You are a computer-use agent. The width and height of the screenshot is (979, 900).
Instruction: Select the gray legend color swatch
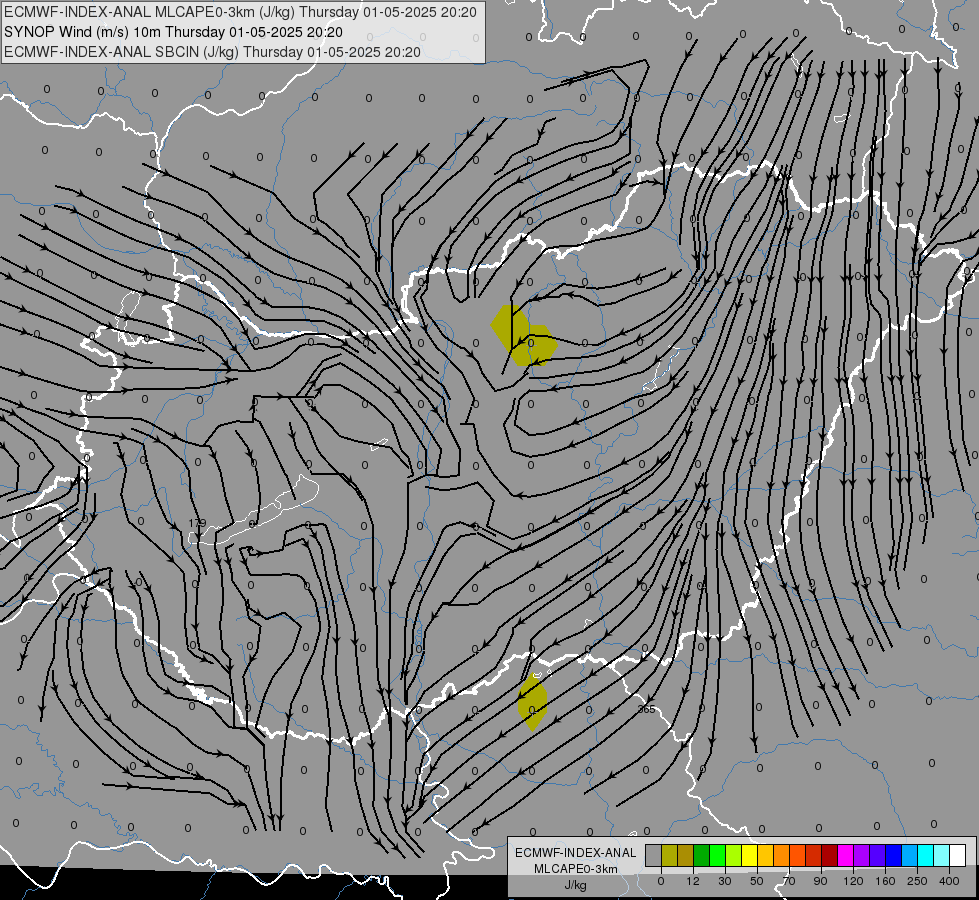(654, 855)
